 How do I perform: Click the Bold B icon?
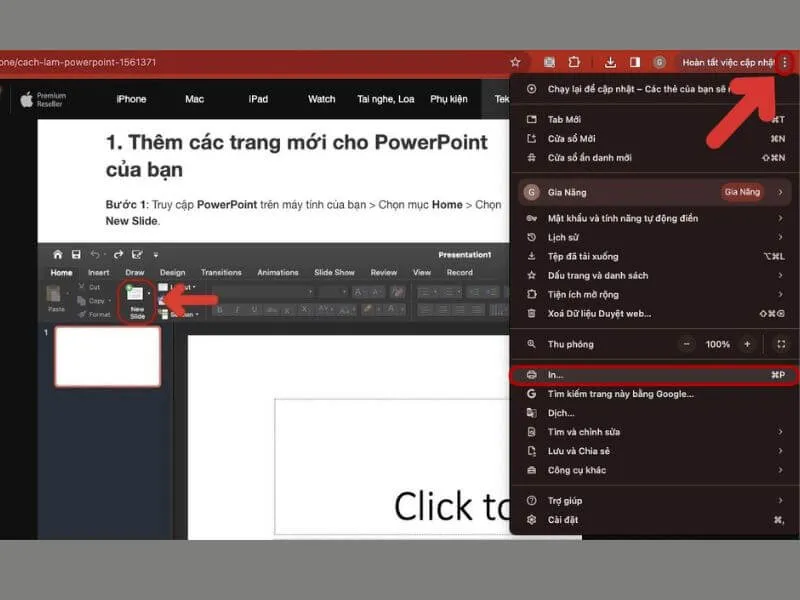(220, 310)
